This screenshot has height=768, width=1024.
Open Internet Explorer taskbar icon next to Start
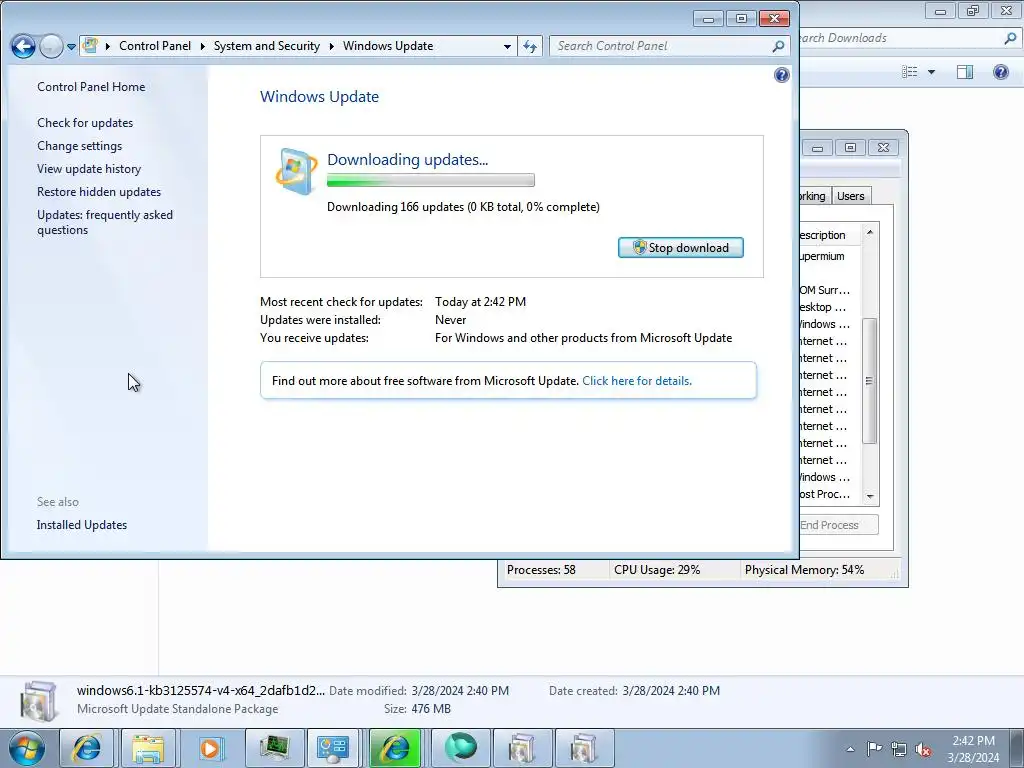87,748
